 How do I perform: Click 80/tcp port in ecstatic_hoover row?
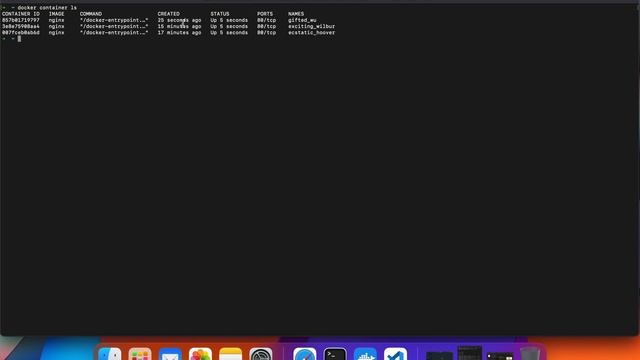point(267,32)
